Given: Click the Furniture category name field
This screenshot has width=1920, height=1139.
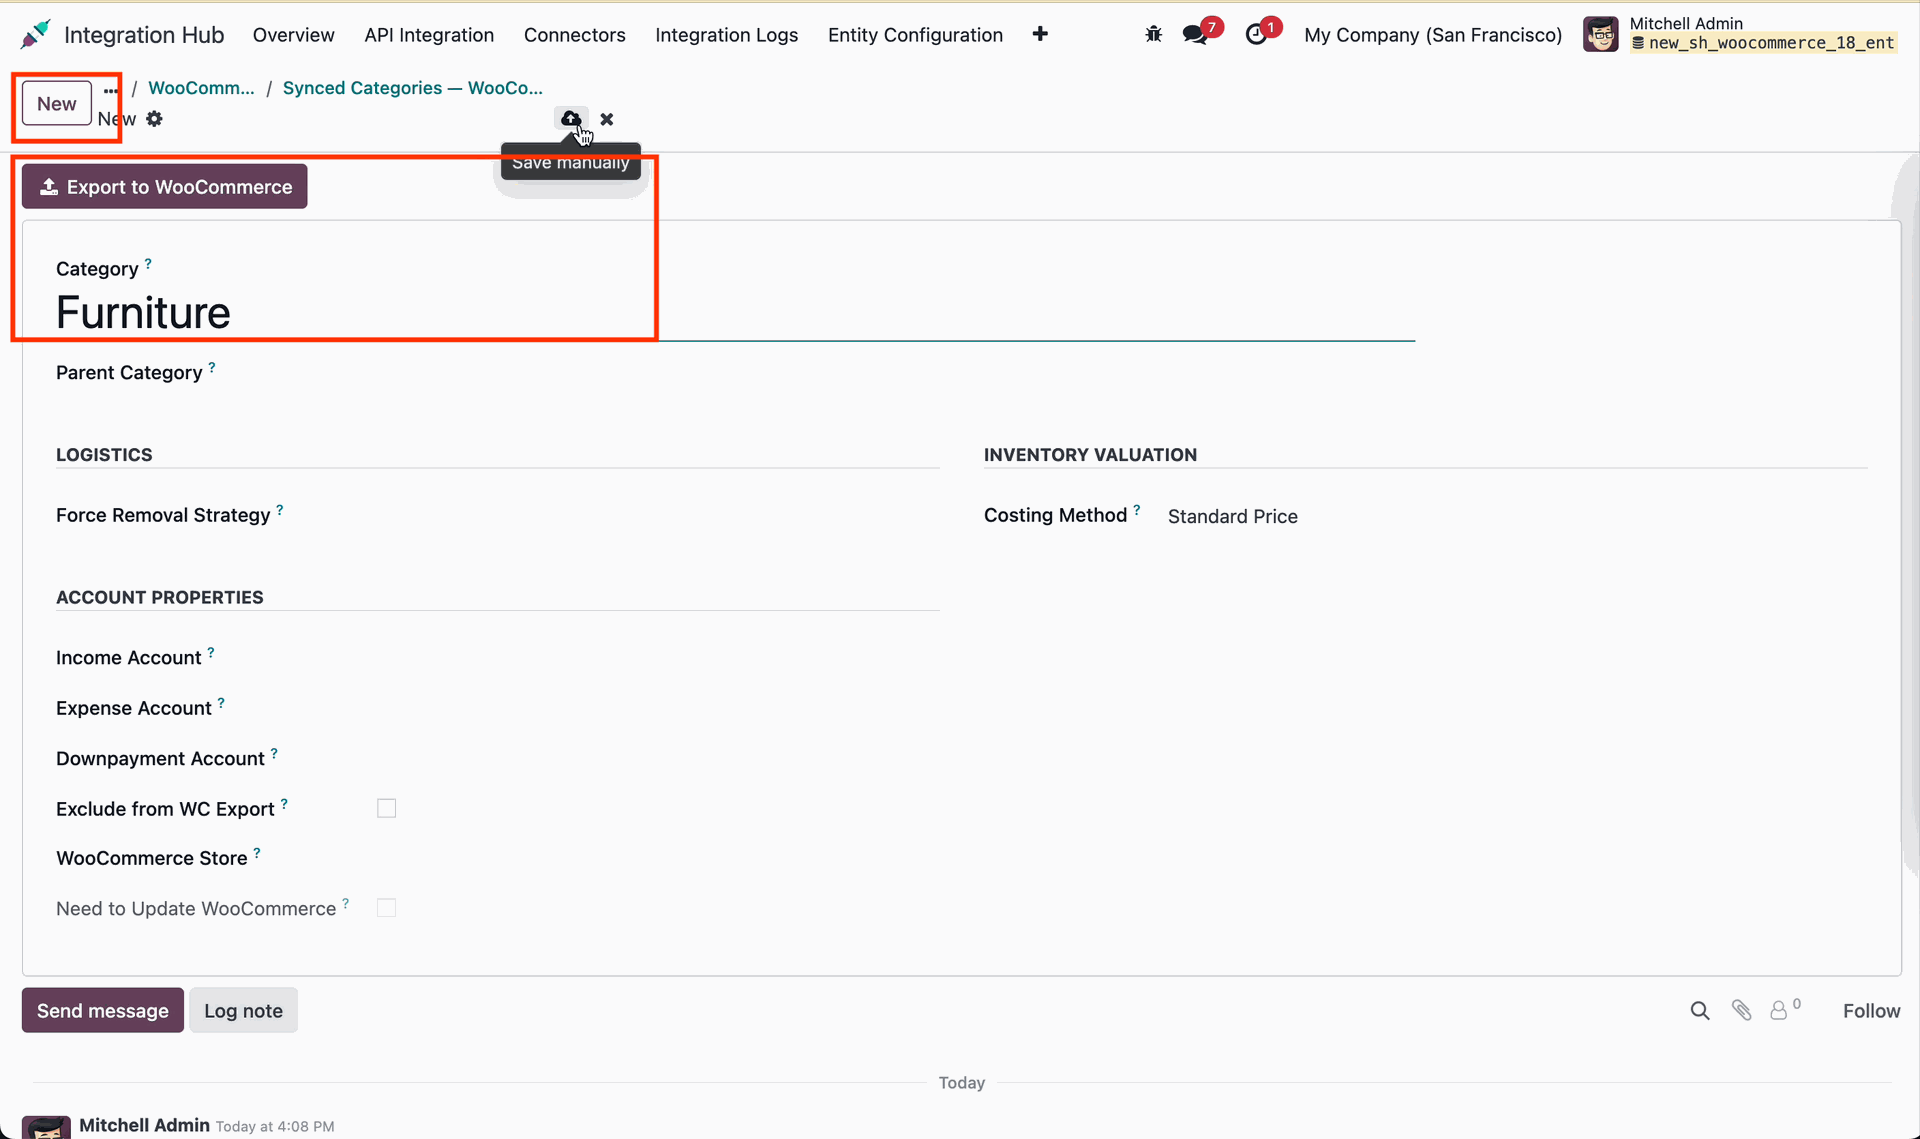Looking at the screenshot, I should (735, 313).
